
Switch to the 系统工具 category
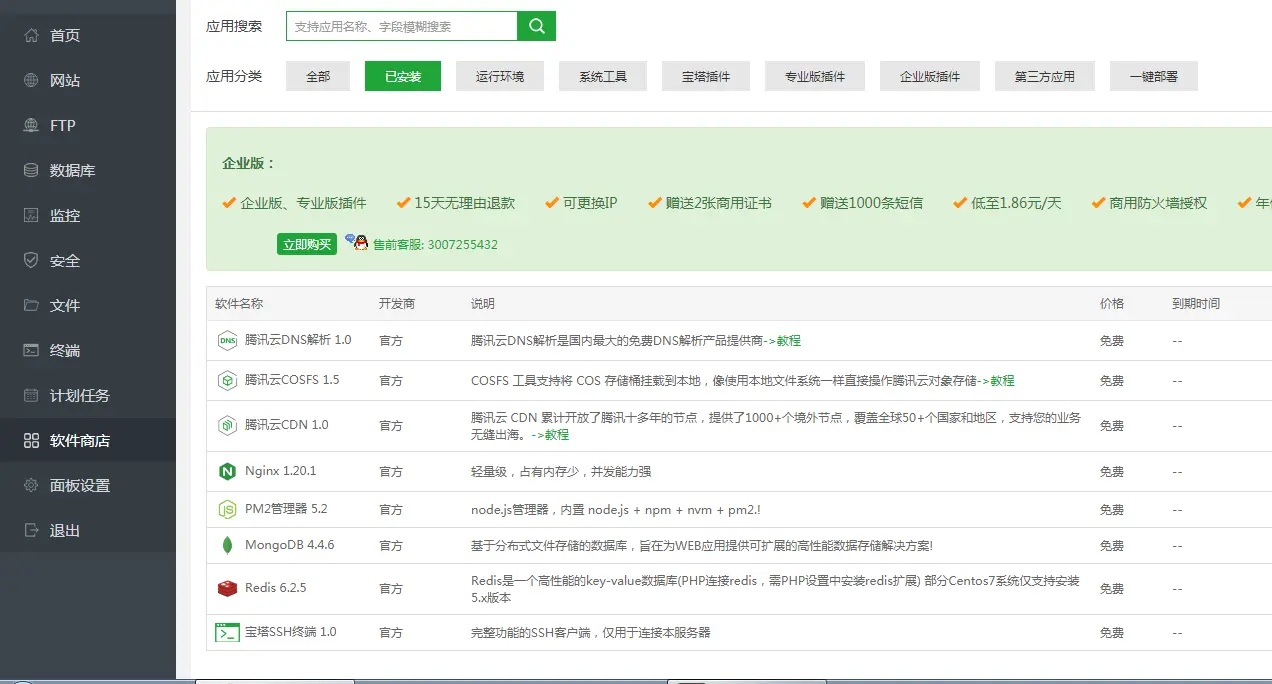(x=603, y=76)
